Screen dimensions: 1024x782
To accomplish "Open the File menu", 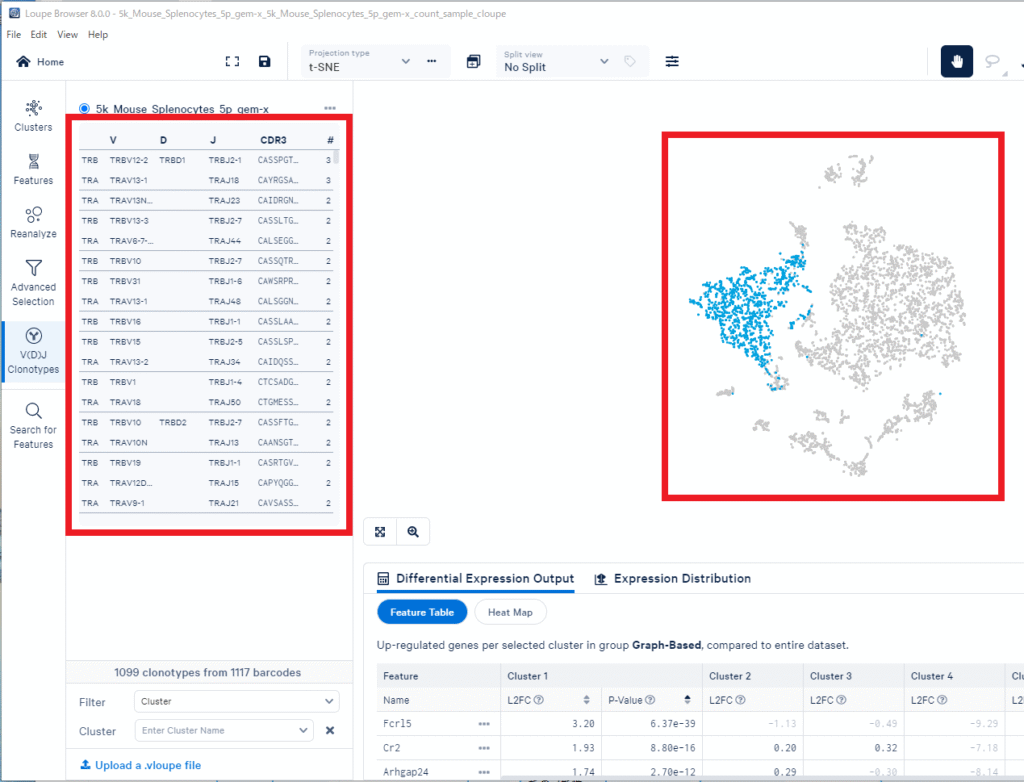I will 14,34.
